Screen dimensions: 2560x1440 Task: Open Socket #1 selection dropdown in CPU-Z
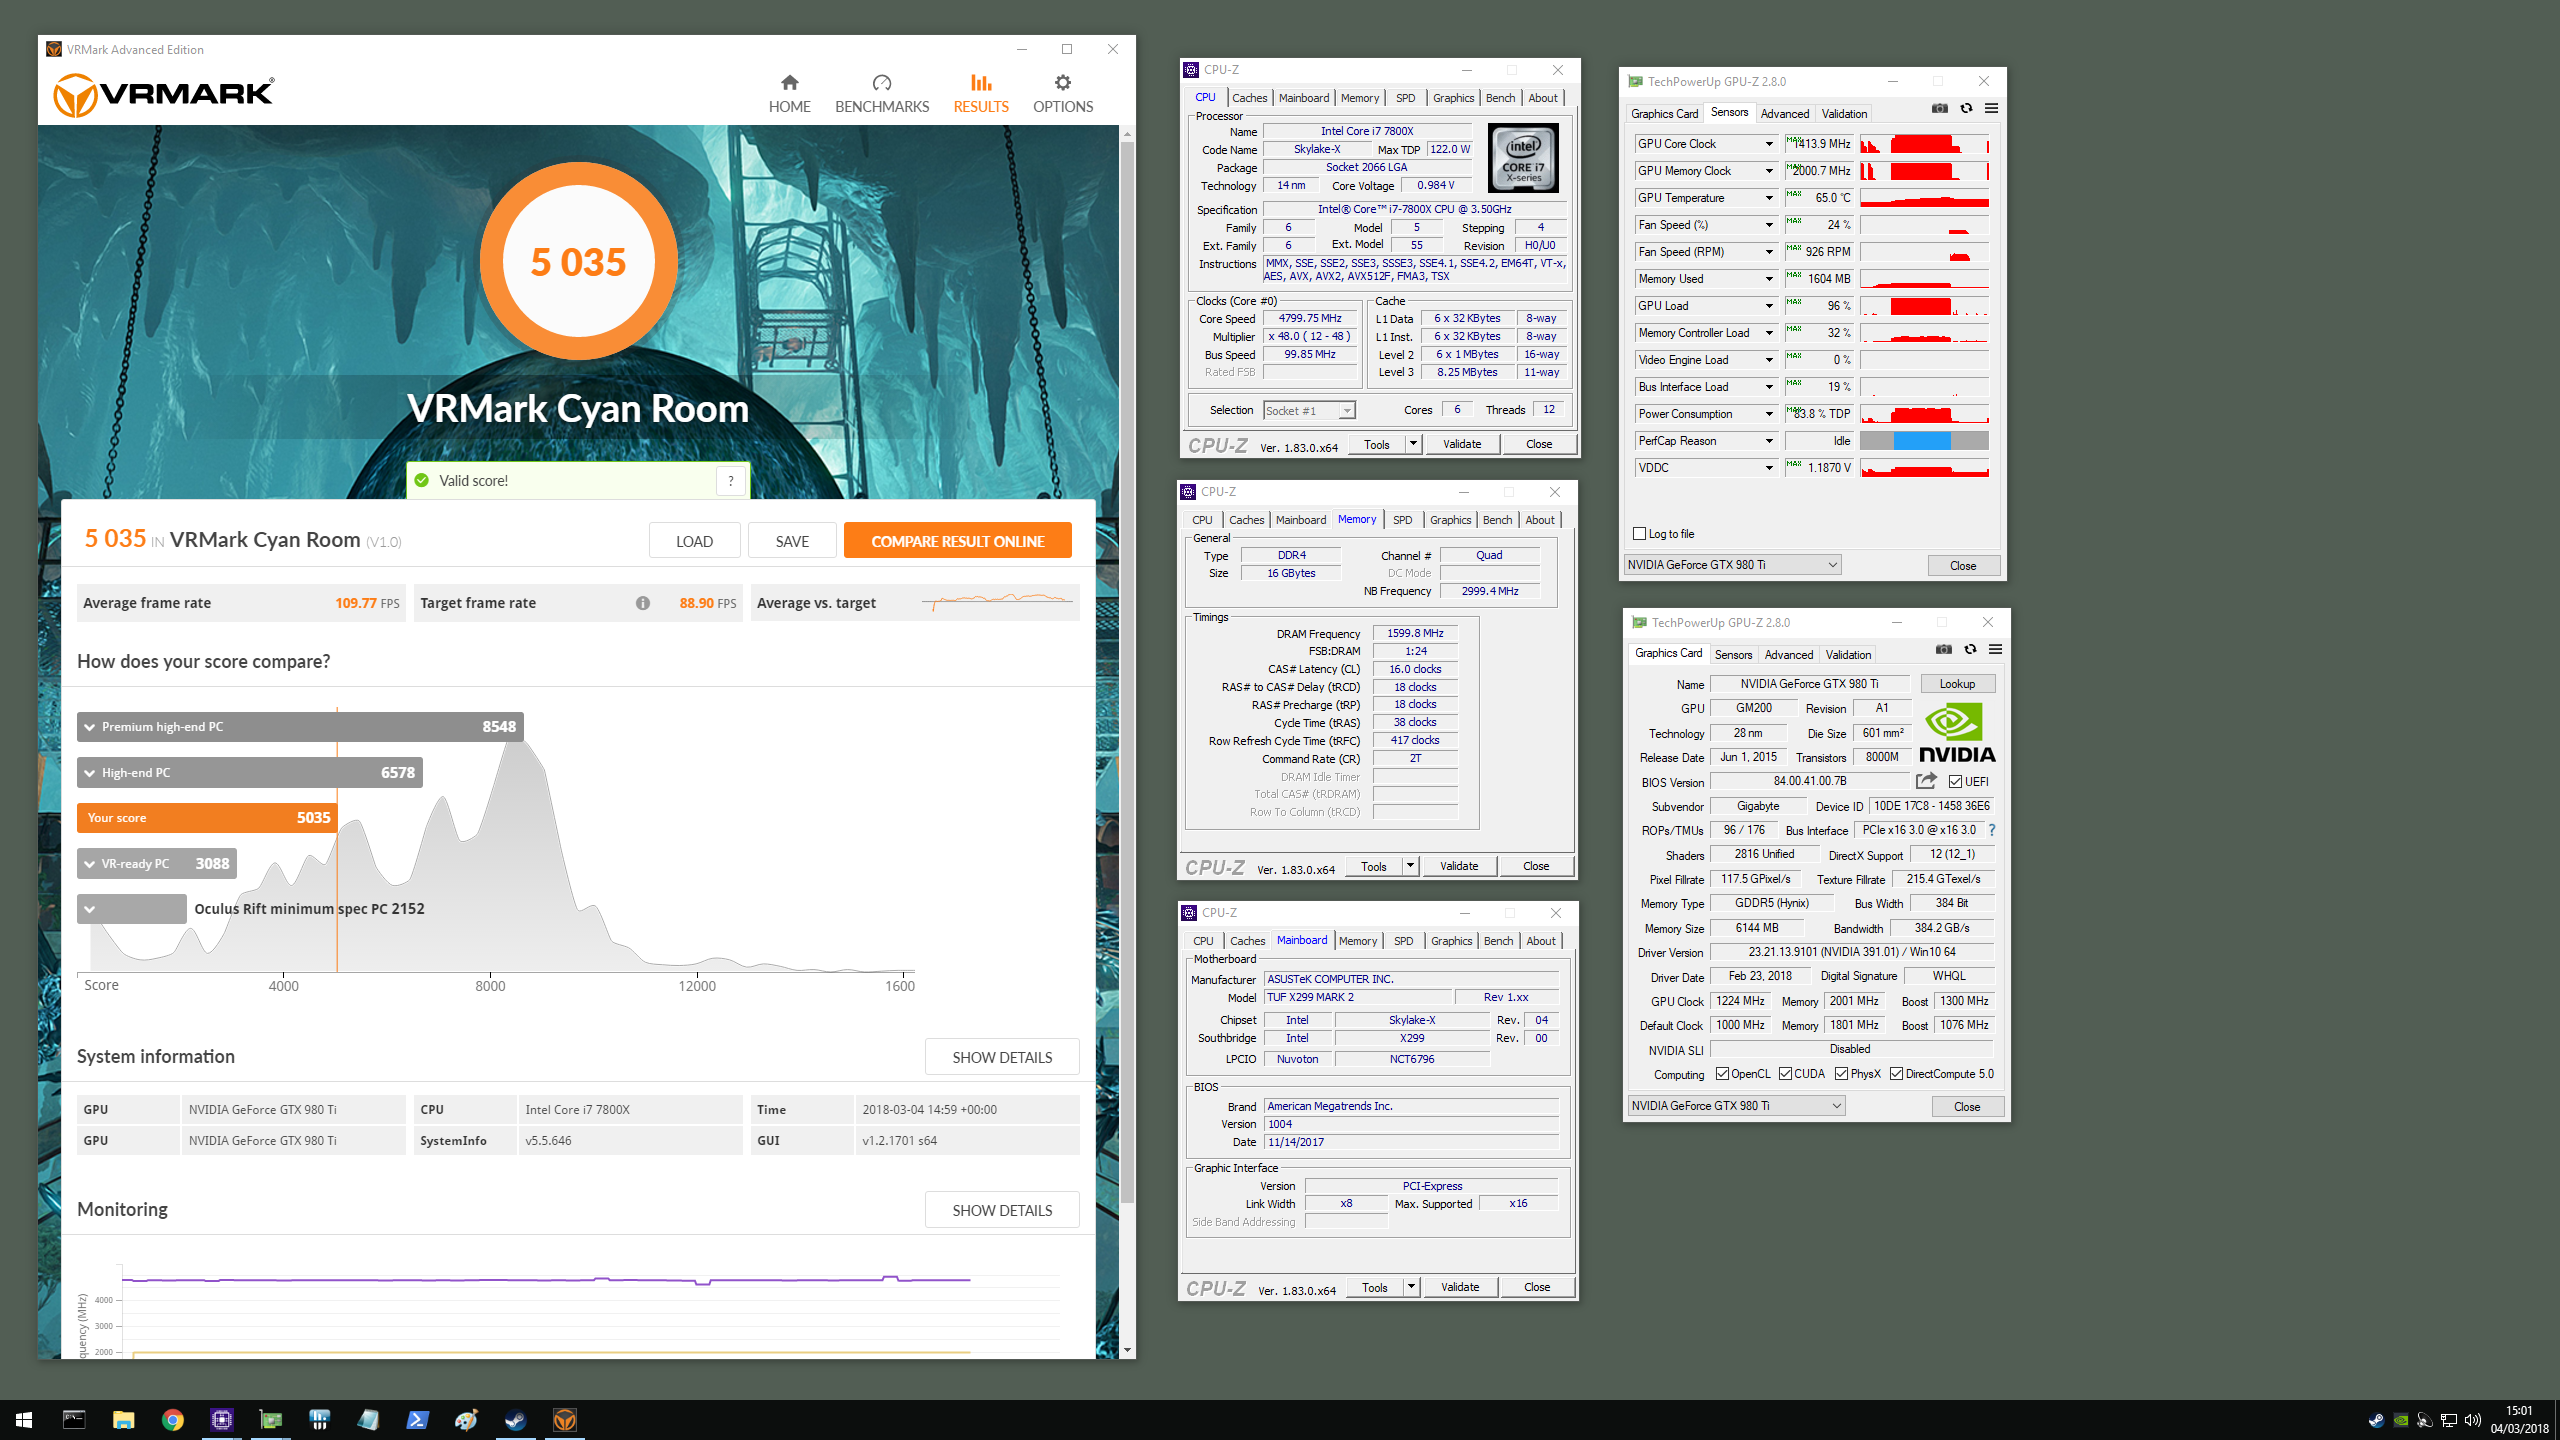(x=1309, y=411)
